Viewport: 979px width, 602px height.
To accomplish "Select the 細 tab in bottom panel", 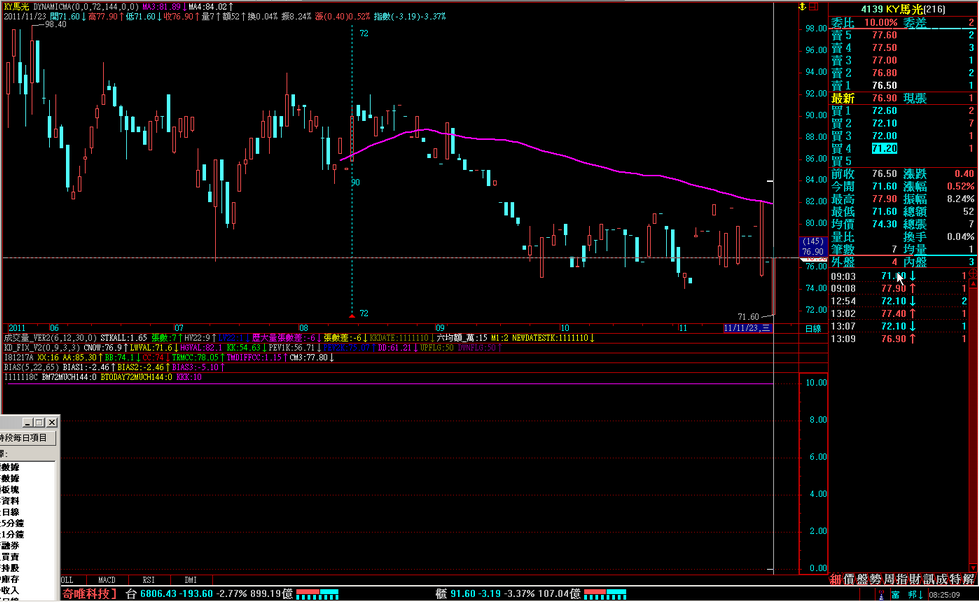I will coord(836,579).
